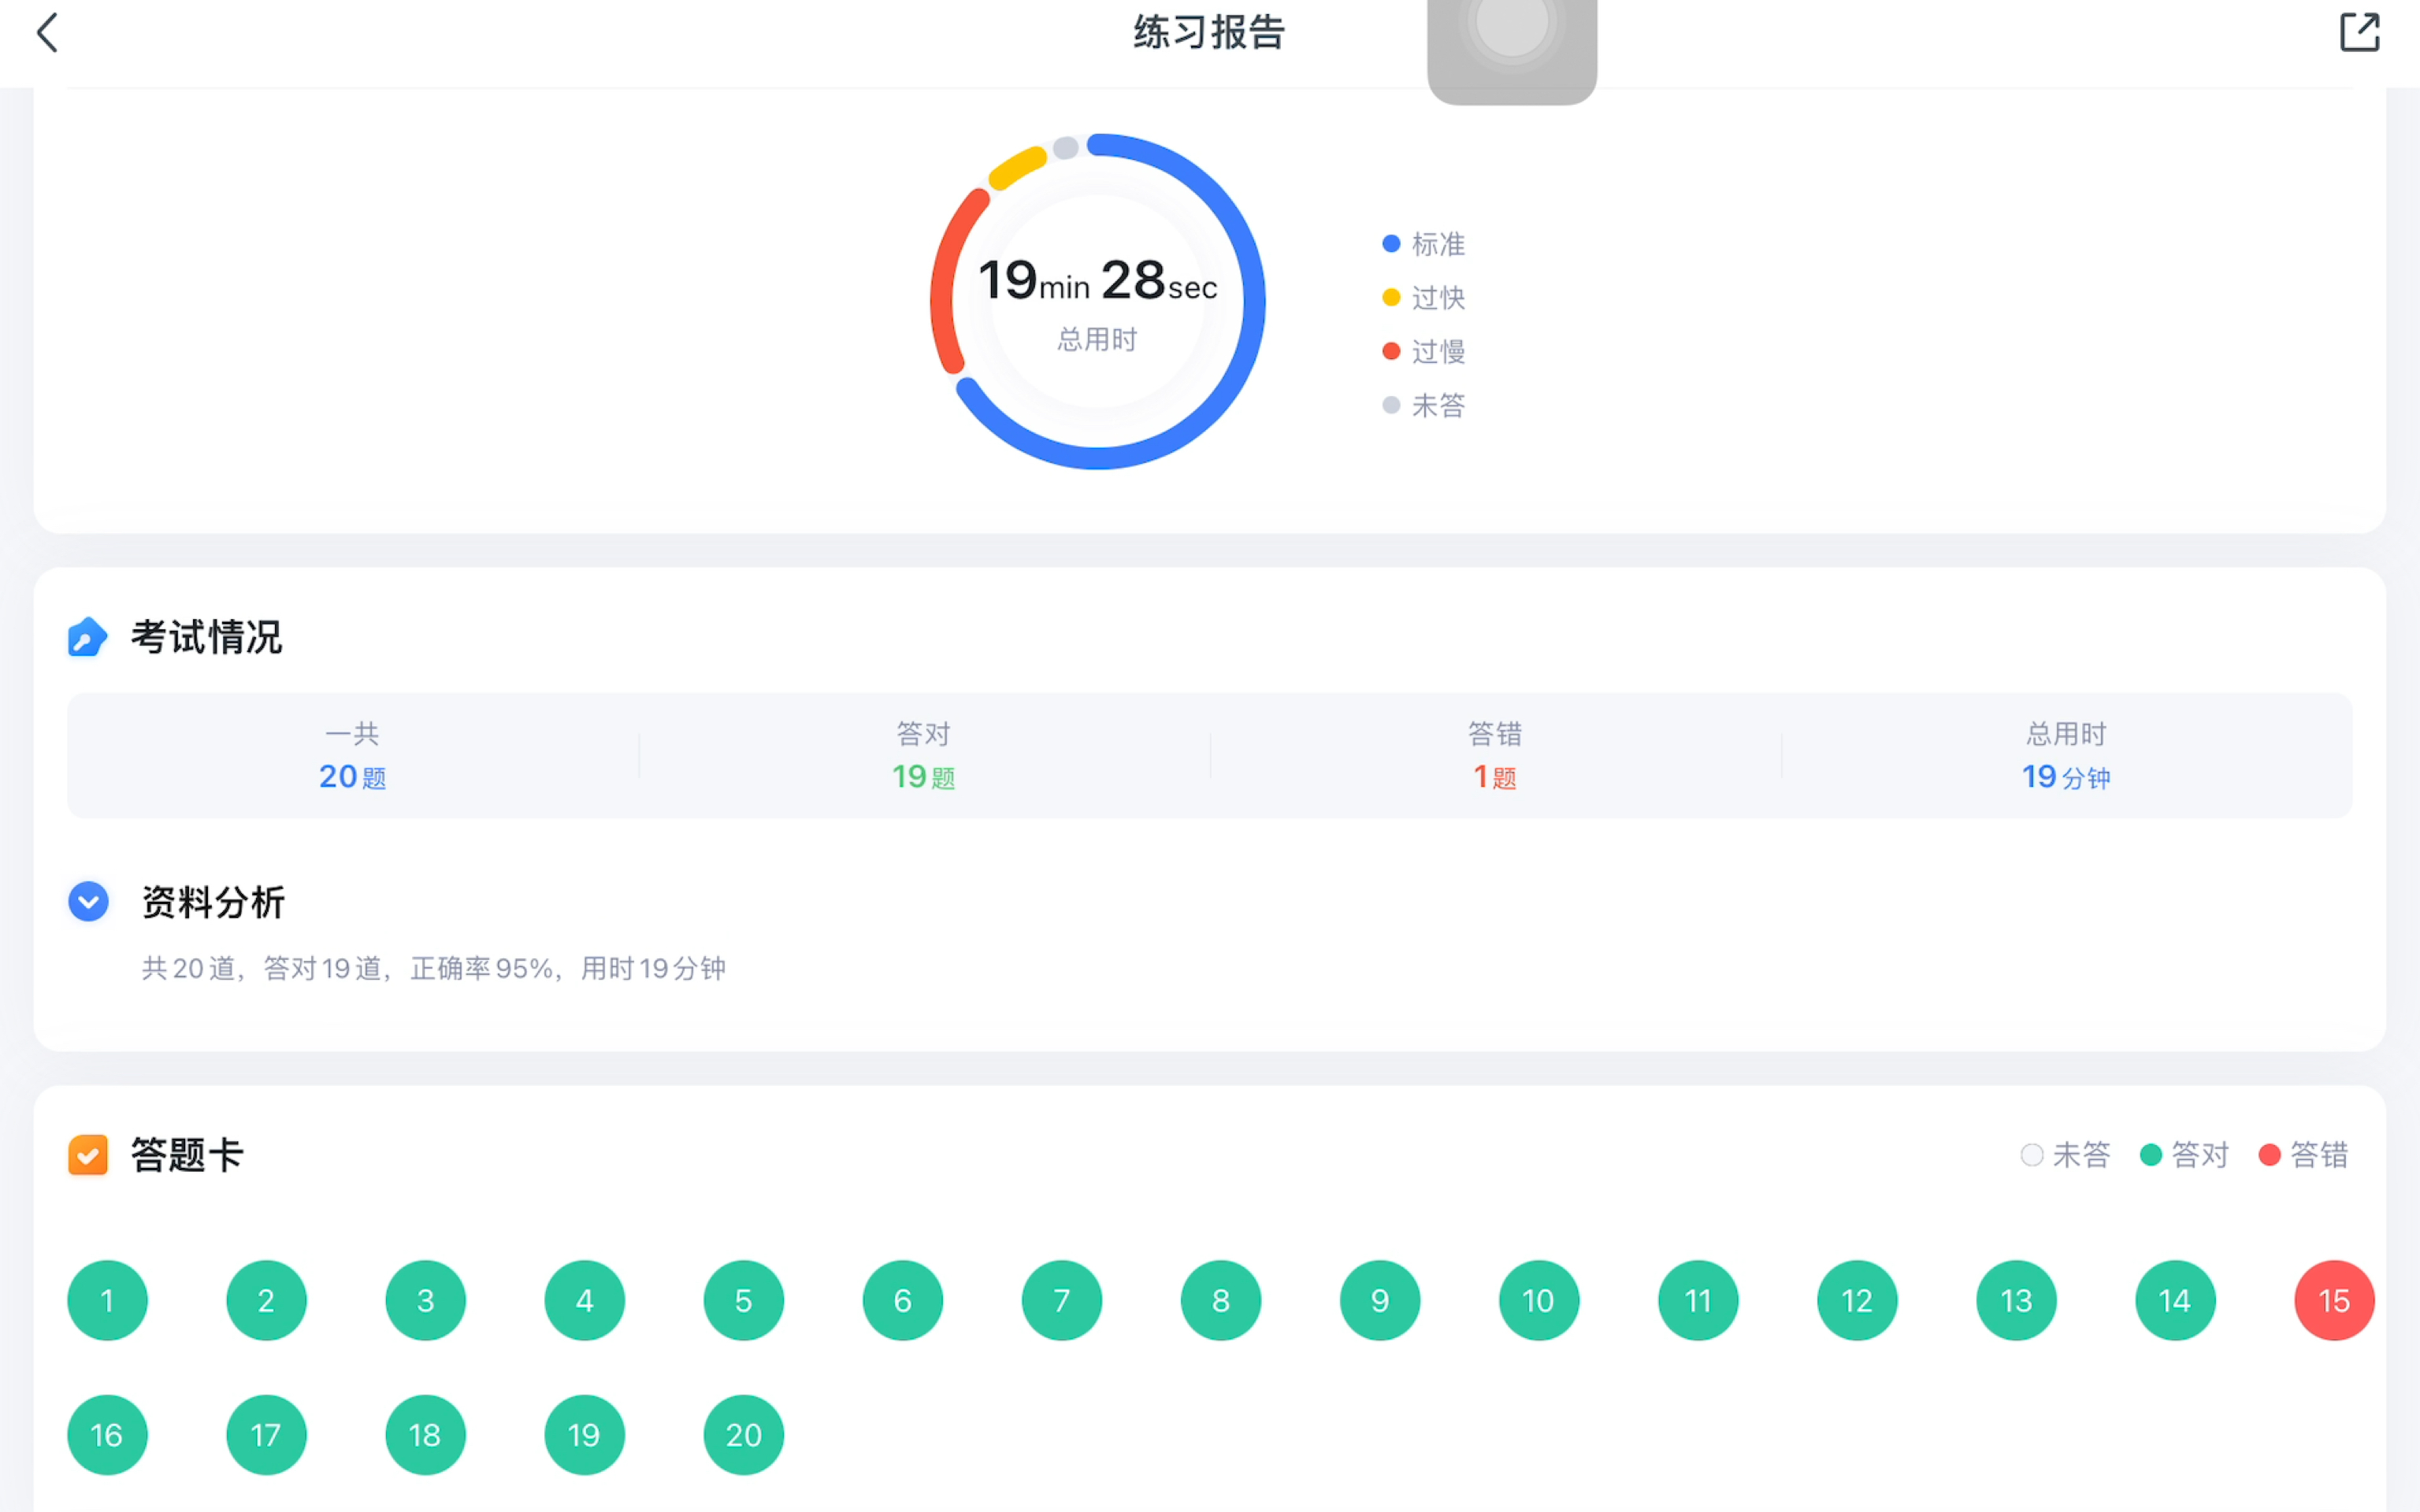Open question 20 on the answer card
2420x1512 pixels.
pos(743,1434)
